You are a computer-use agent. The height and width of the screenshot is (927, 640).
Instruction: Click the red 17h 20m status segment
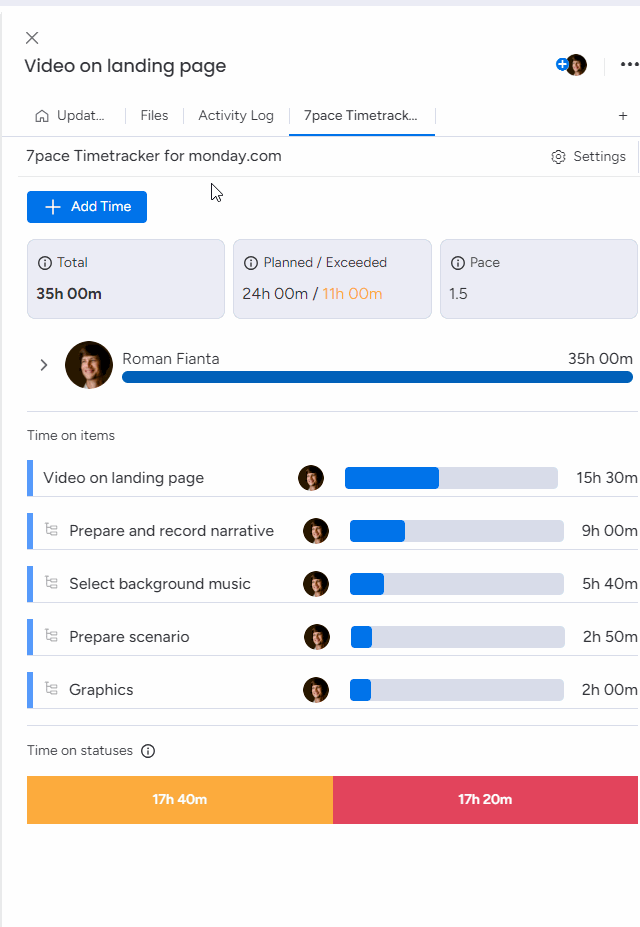(x=485, y=800)
